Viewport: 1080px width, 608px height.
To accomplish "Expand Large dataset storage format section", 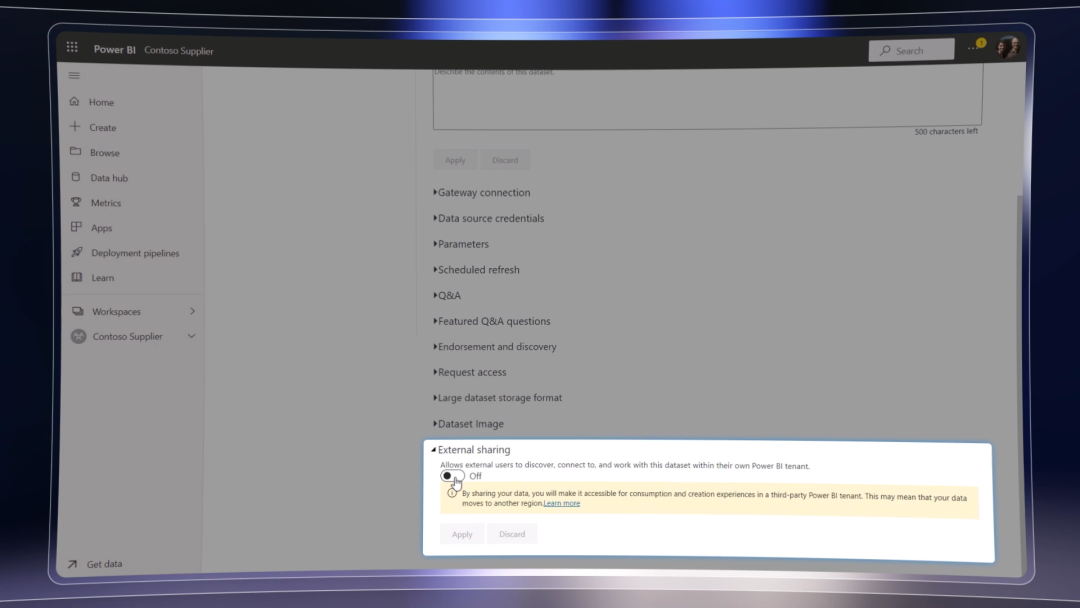I will tap(497, 397).
